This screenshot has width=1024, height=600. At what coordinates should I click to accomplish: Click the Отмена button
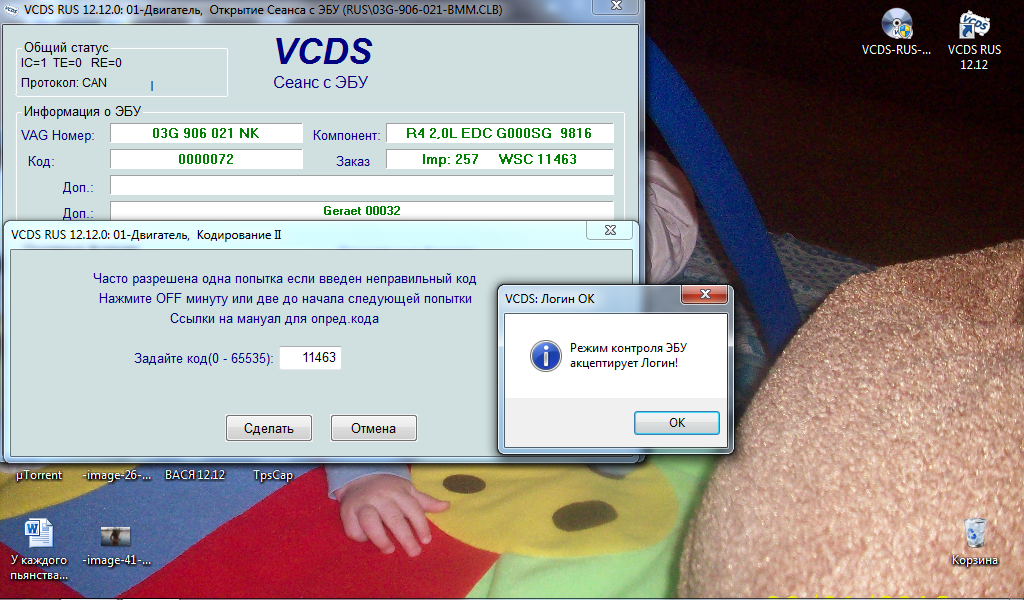coord(373,428)
